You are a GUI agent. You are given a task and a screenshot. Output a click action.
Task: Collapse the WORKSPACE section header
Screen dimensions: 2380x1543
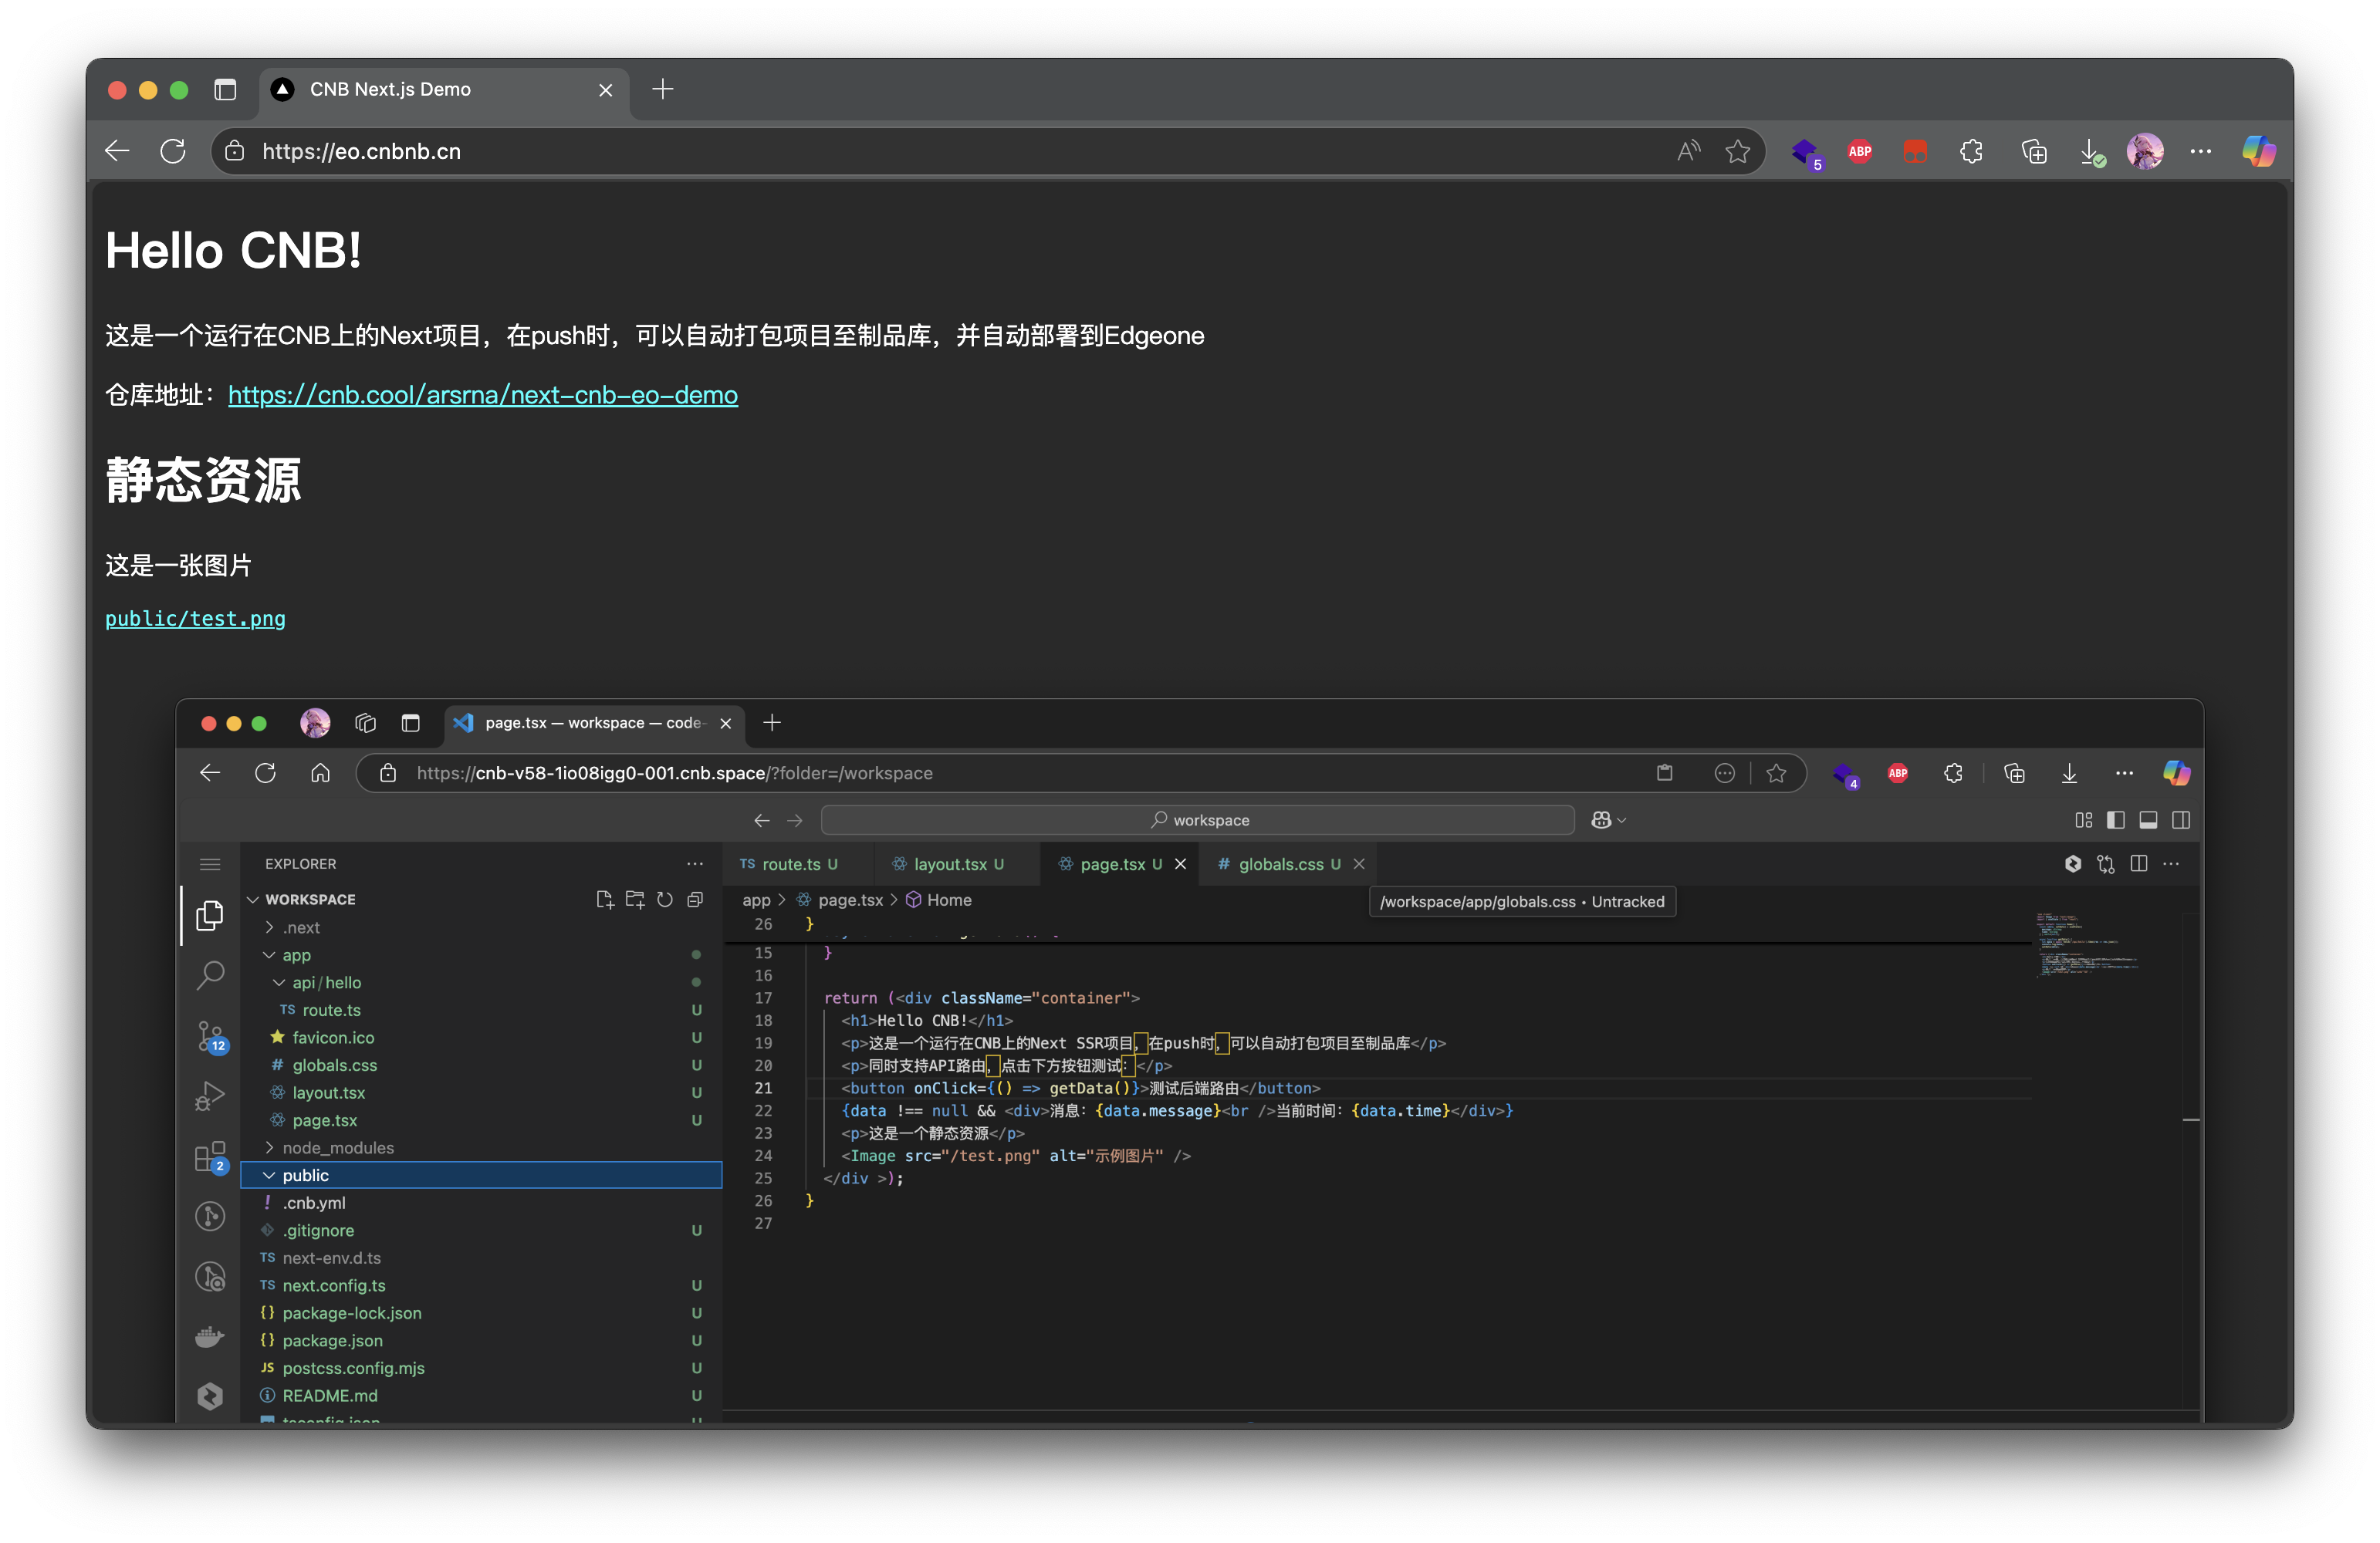click(x=310, y=900)
